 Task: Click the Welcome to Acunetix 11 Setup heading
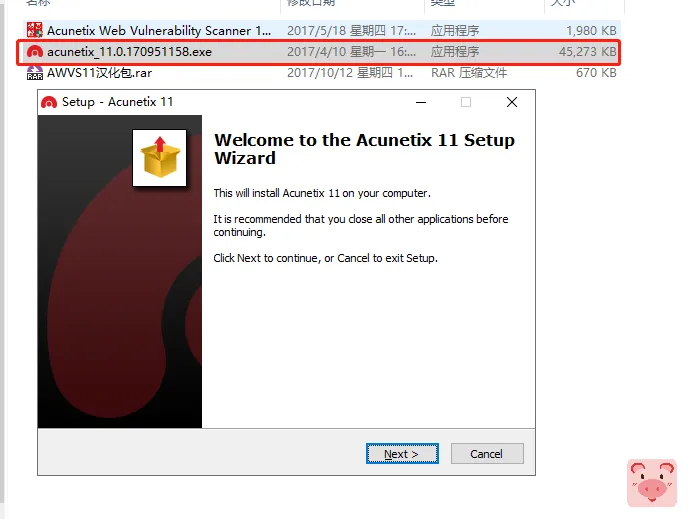(x=364, y=149)
